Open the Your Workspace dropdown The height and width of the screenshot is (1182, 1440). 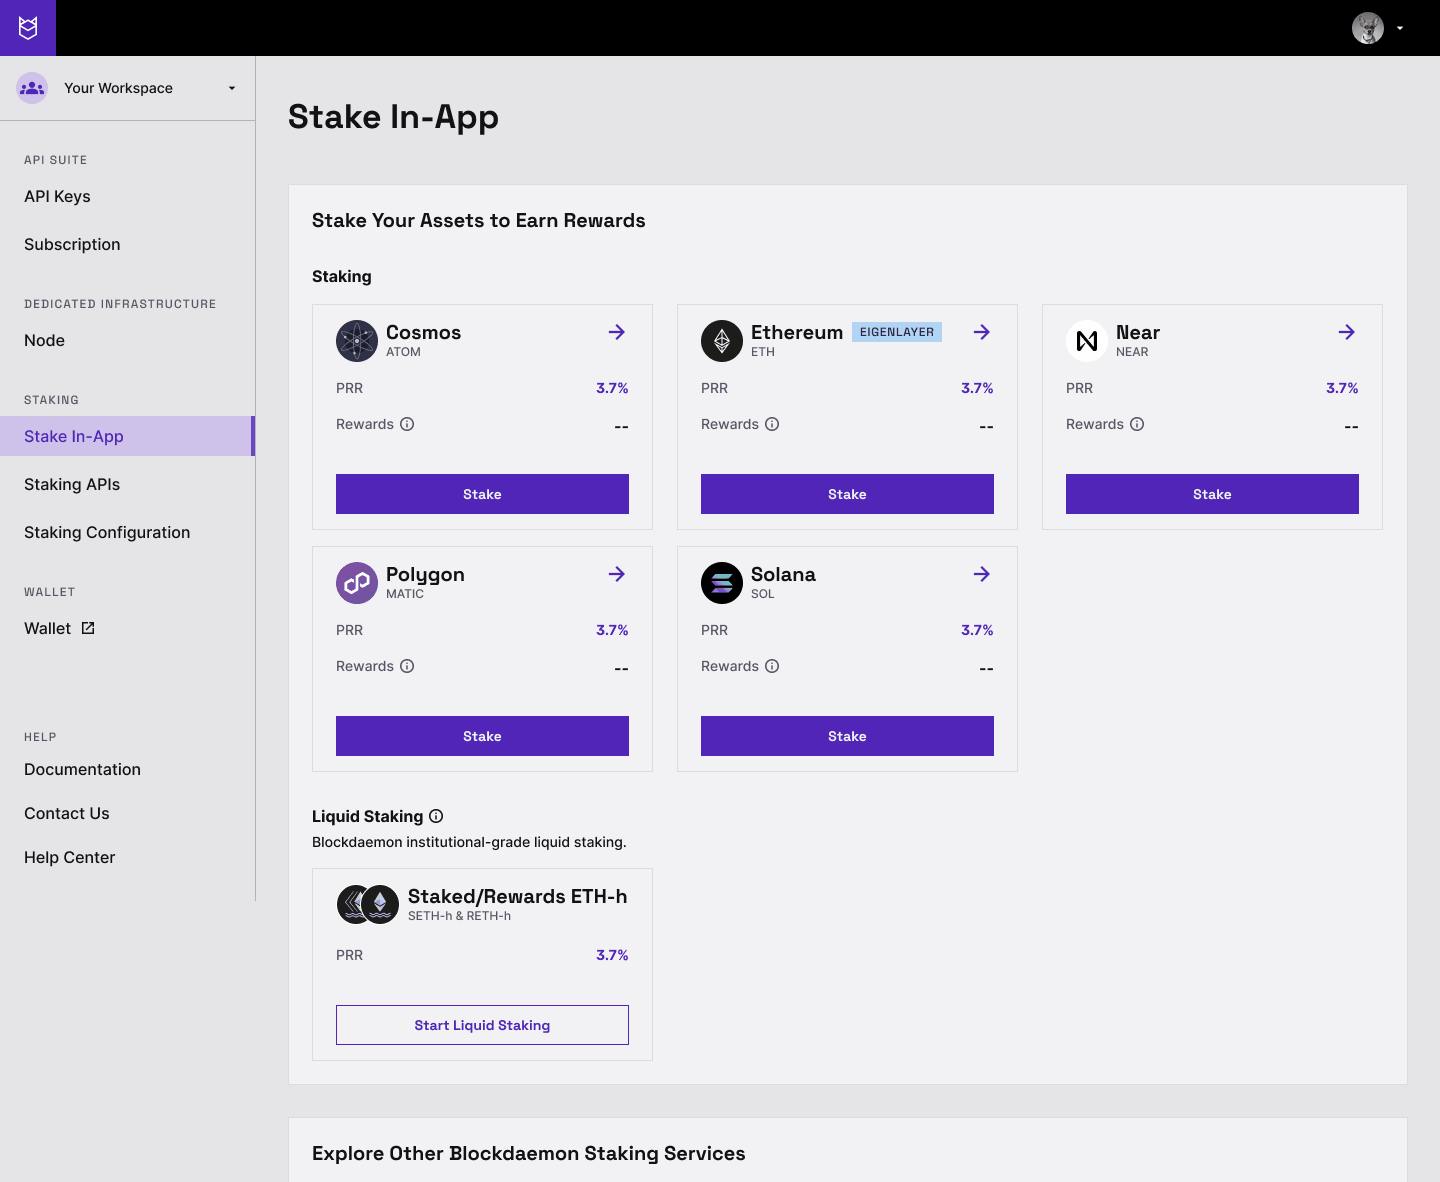127,88
